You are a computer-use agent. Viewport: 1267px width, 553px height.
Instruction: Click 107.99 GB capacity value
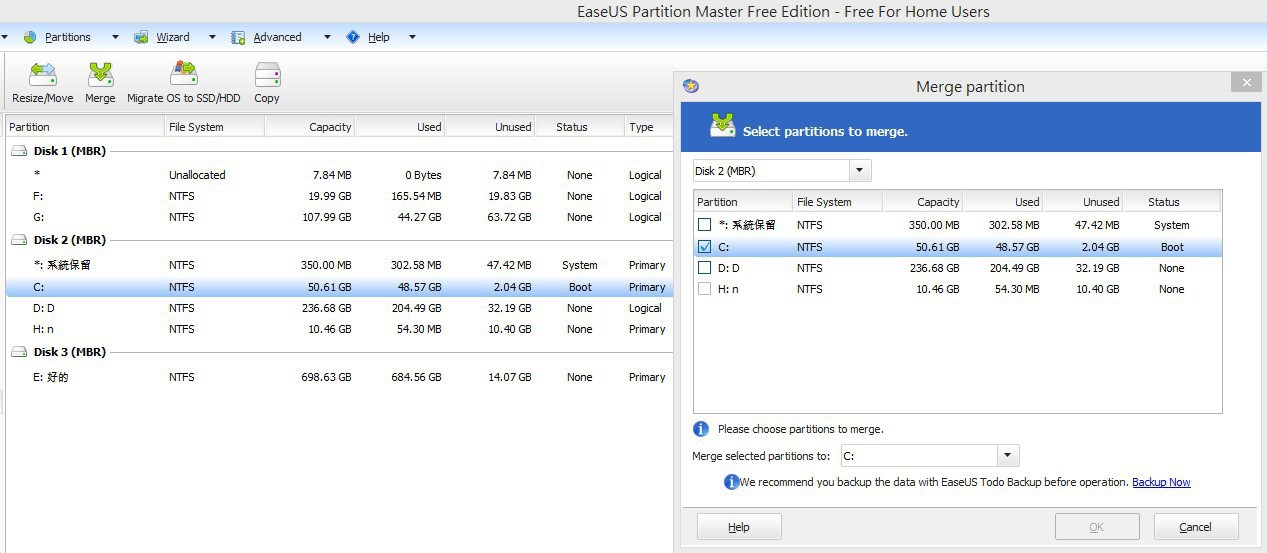pyautogui.click(x=324, y=217)
